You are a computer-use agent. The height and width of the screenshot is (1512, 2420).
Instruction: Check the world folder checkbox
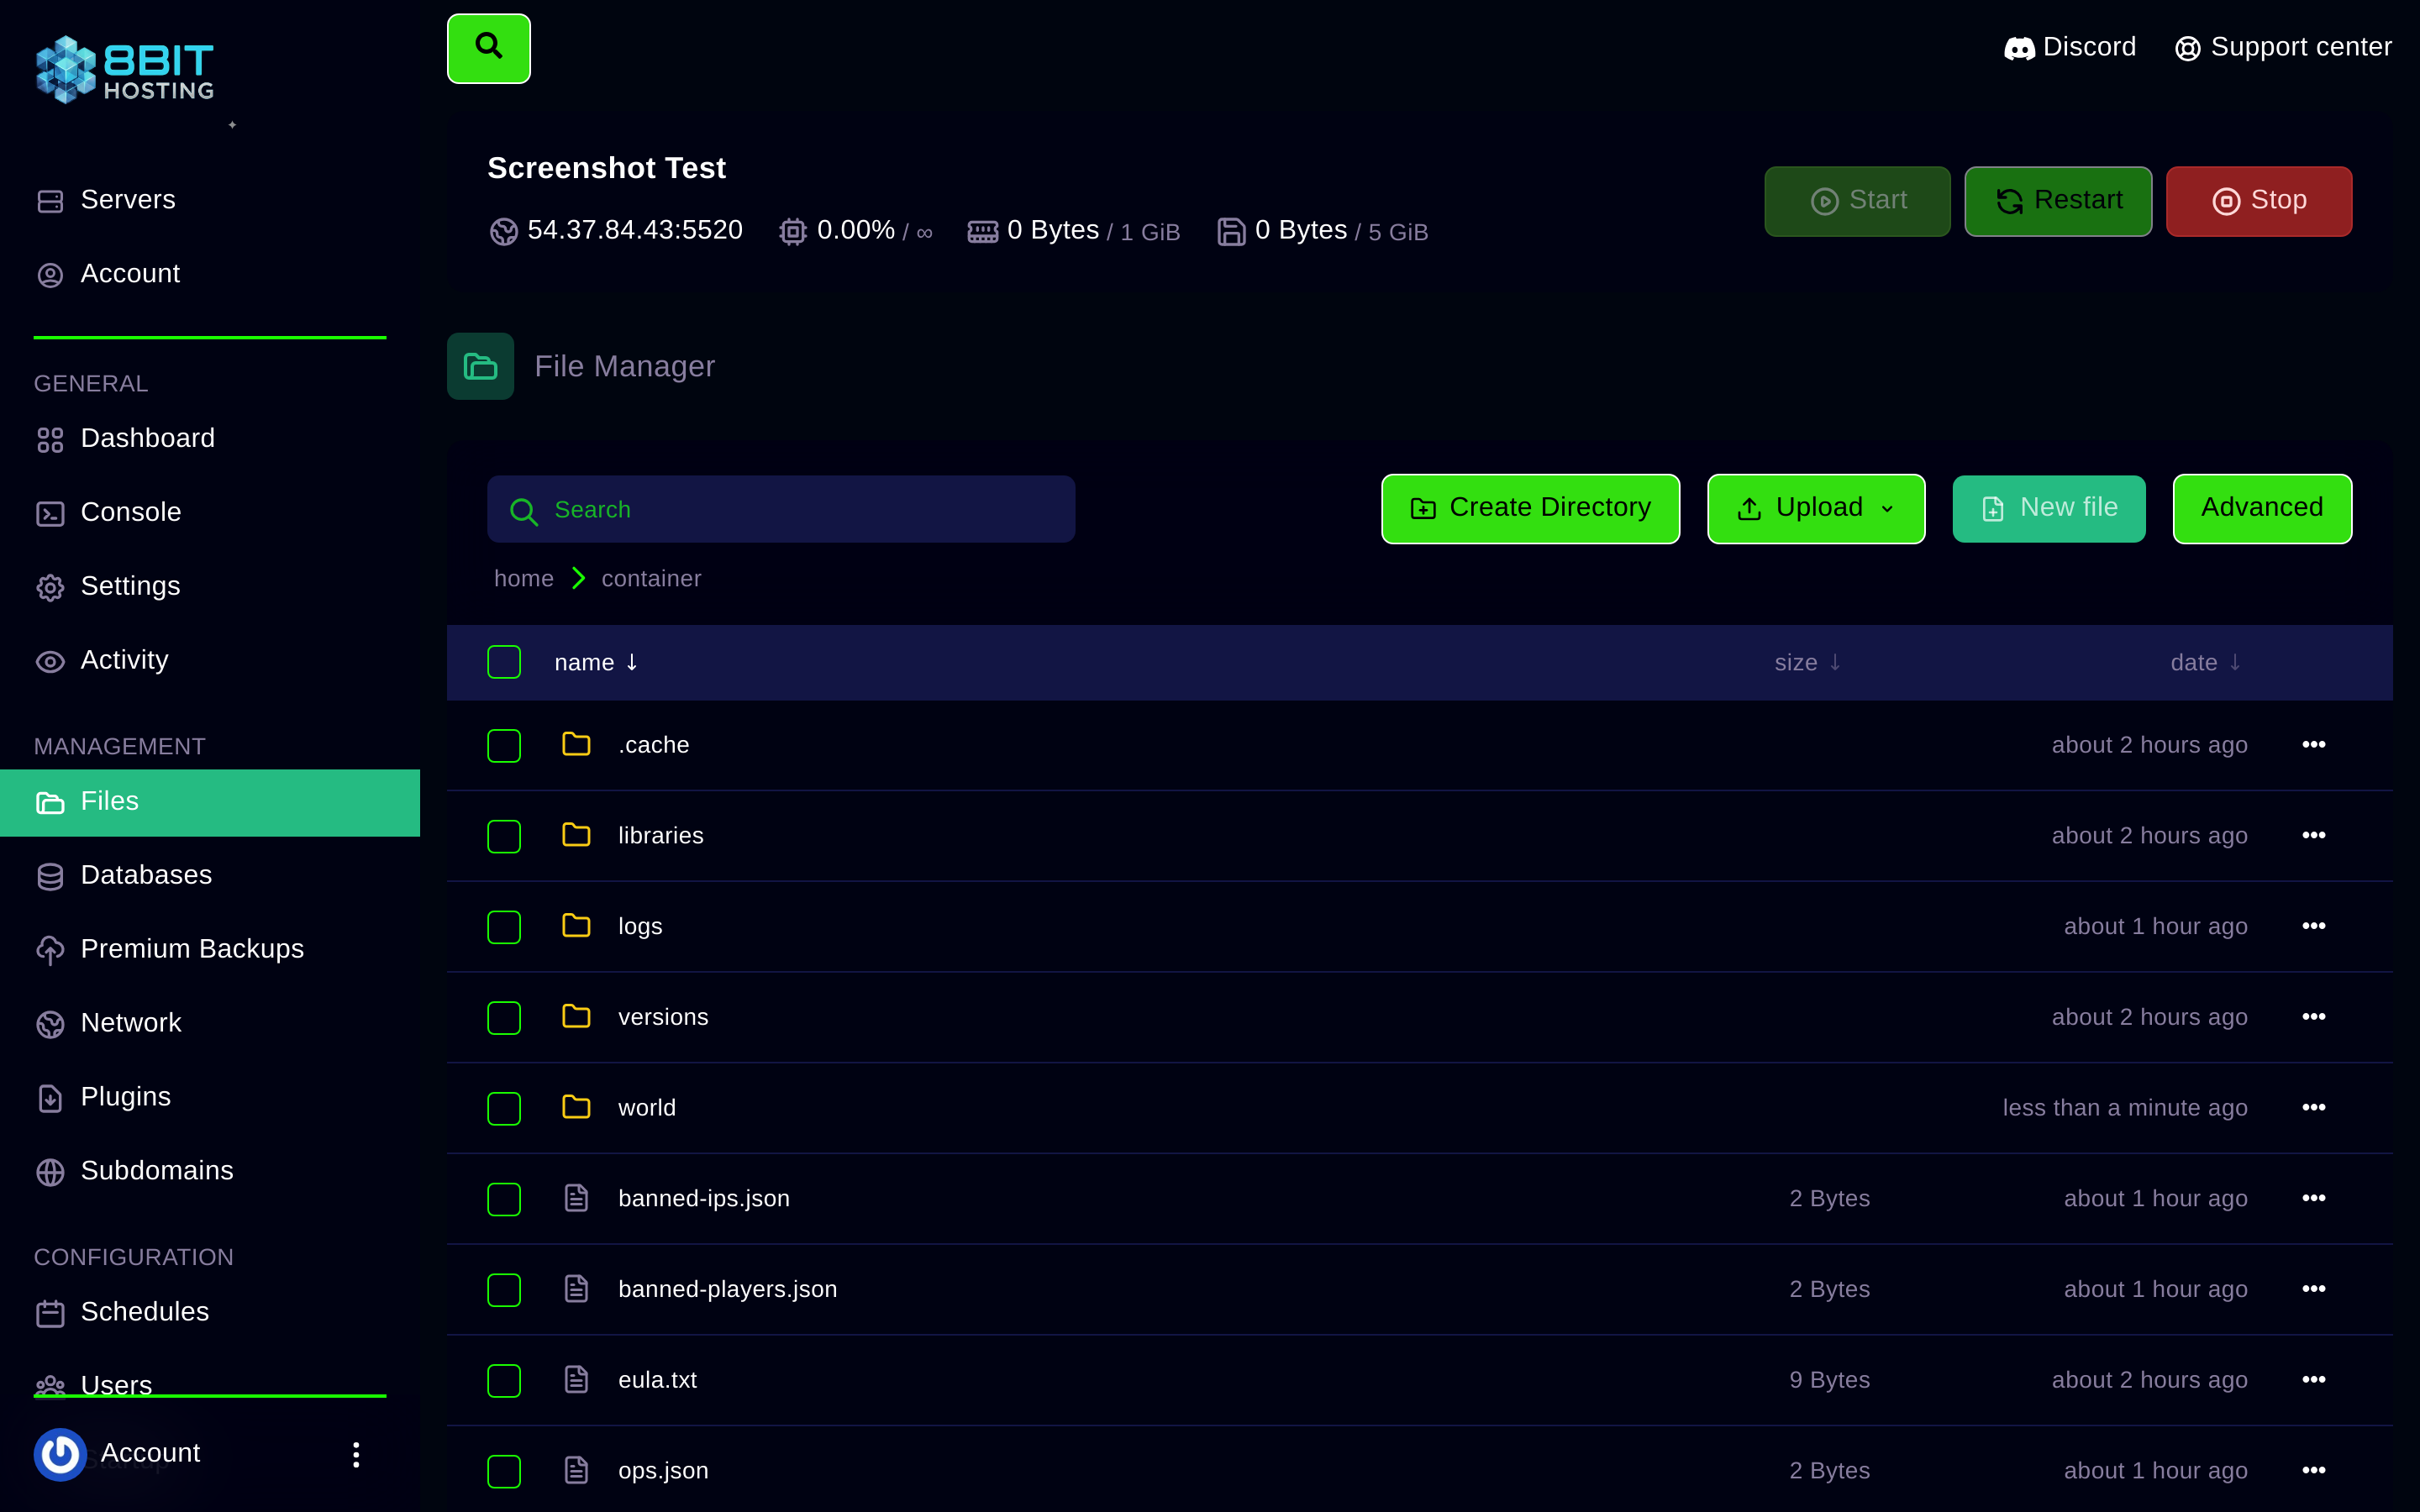(x=504, y=1108)
